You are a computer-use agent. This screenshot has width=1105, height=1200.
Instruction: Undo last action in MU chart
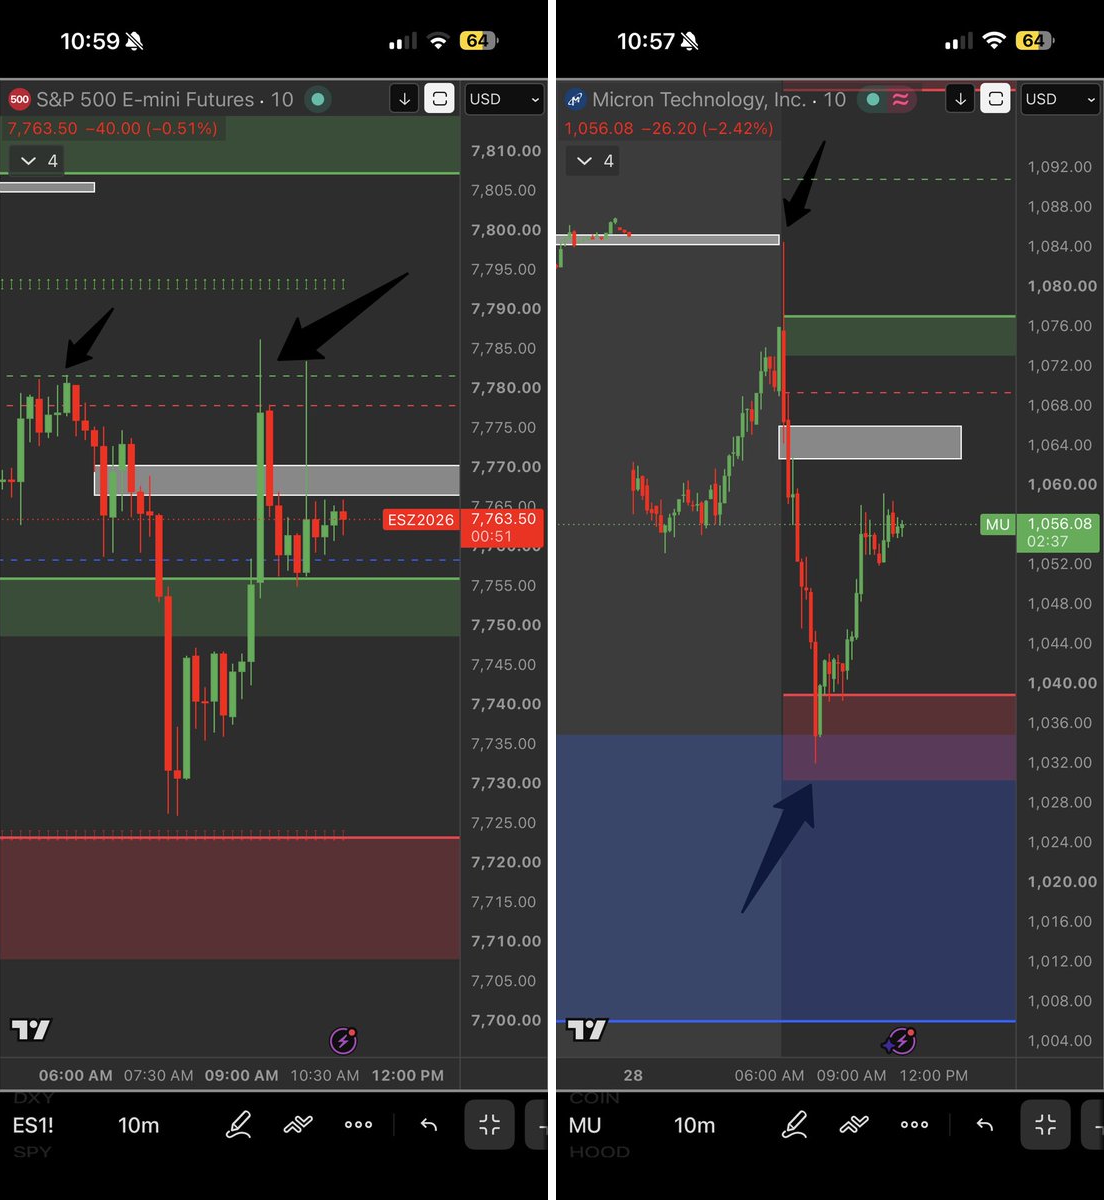(x=985, y=1125)
